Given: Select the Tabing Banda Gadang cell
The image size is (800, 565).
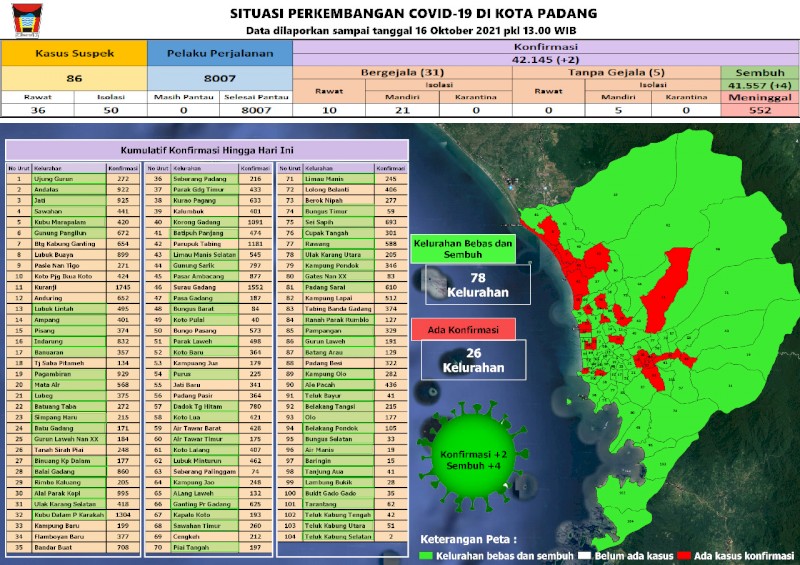Looking at the screenshot, I should [x=338, y=309].
